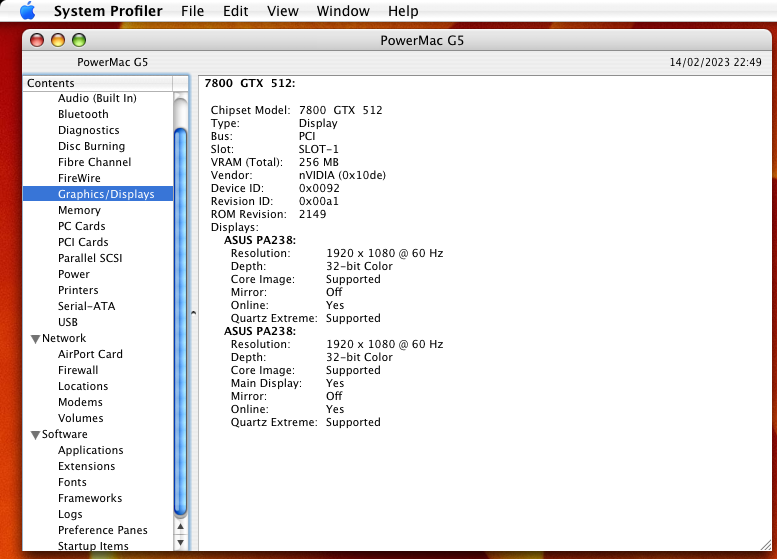Select Firewall under Network
The image size is (777, 559).
78,370
